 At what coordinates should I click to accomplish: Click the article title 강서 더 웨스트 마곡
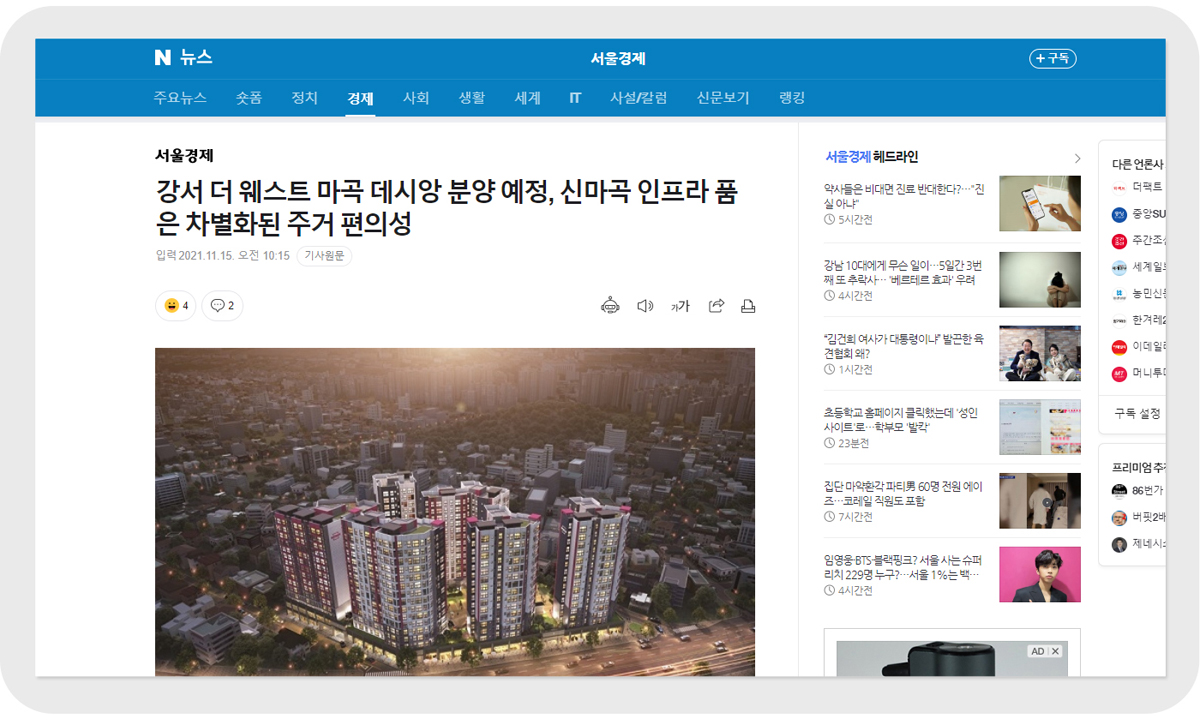coord(446,208)
